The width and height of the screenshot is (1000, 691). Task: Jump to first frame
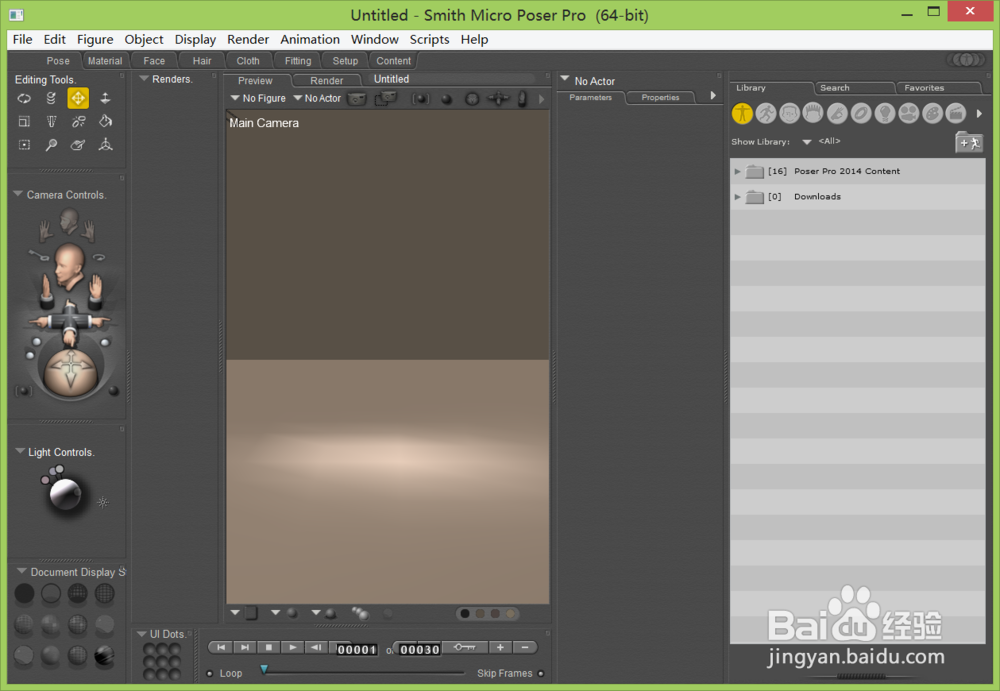tap(221, 648)
